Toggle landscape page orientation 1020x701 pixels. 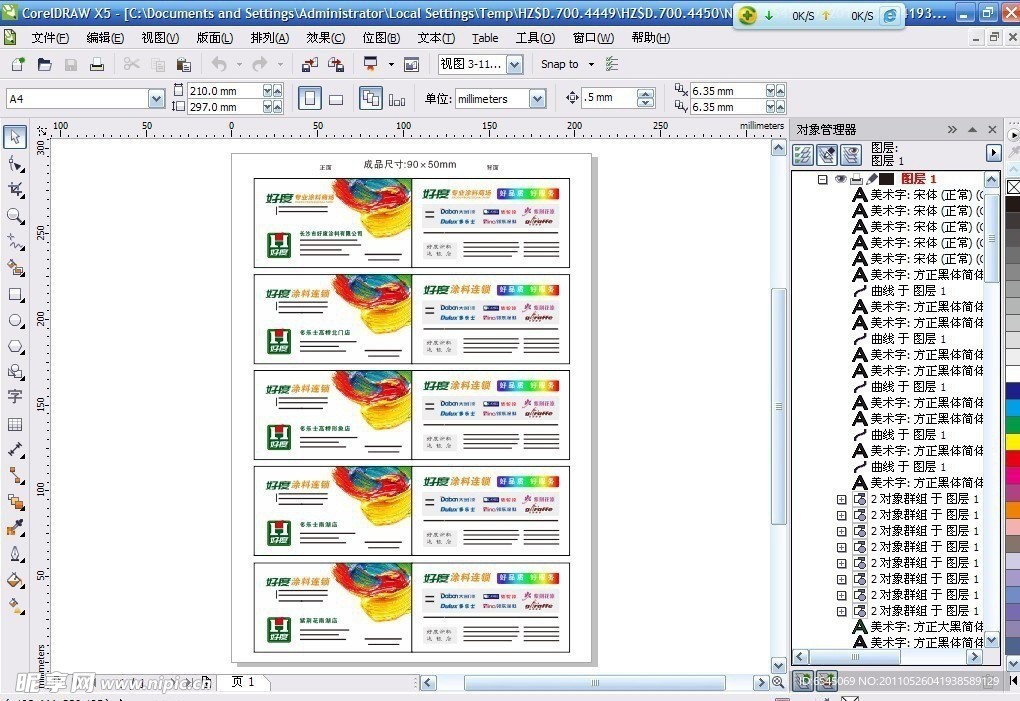(336, 99)
